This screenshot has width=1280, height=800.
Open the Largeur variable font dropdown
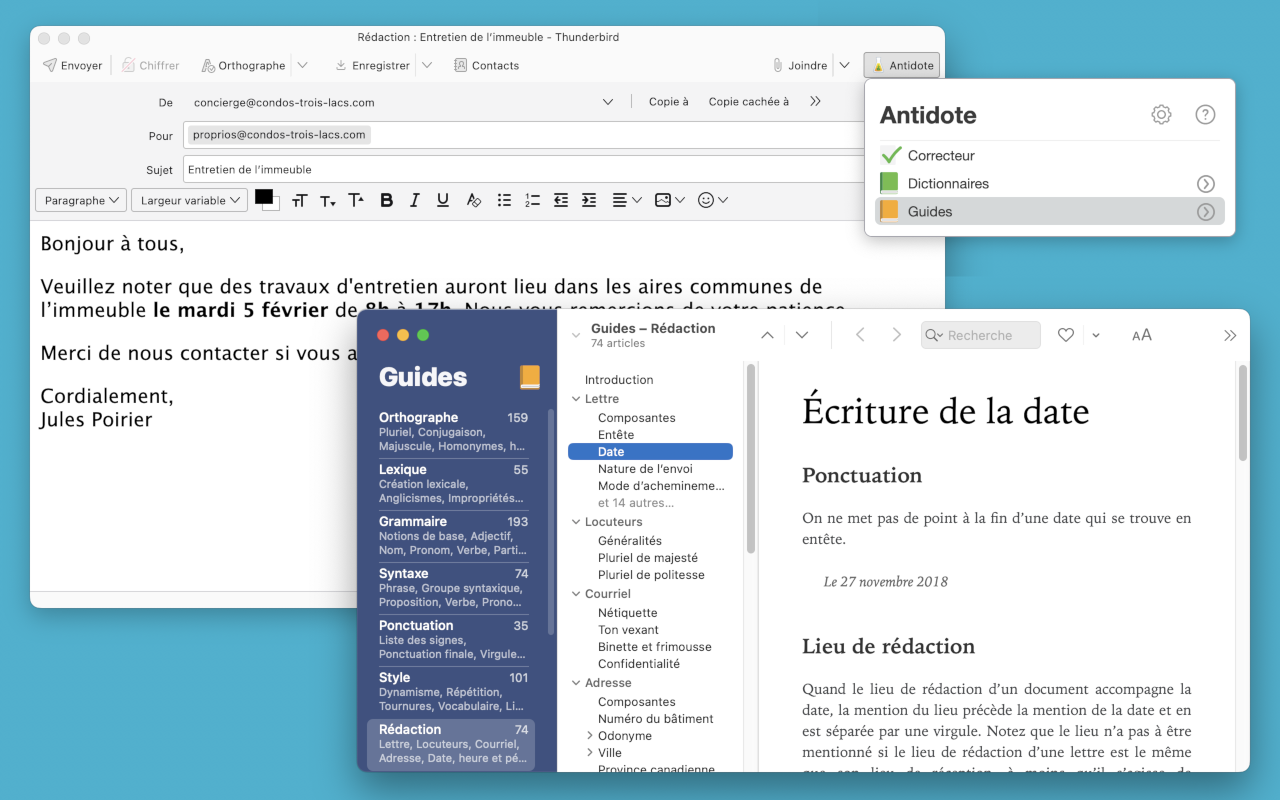tap(189, 200)
